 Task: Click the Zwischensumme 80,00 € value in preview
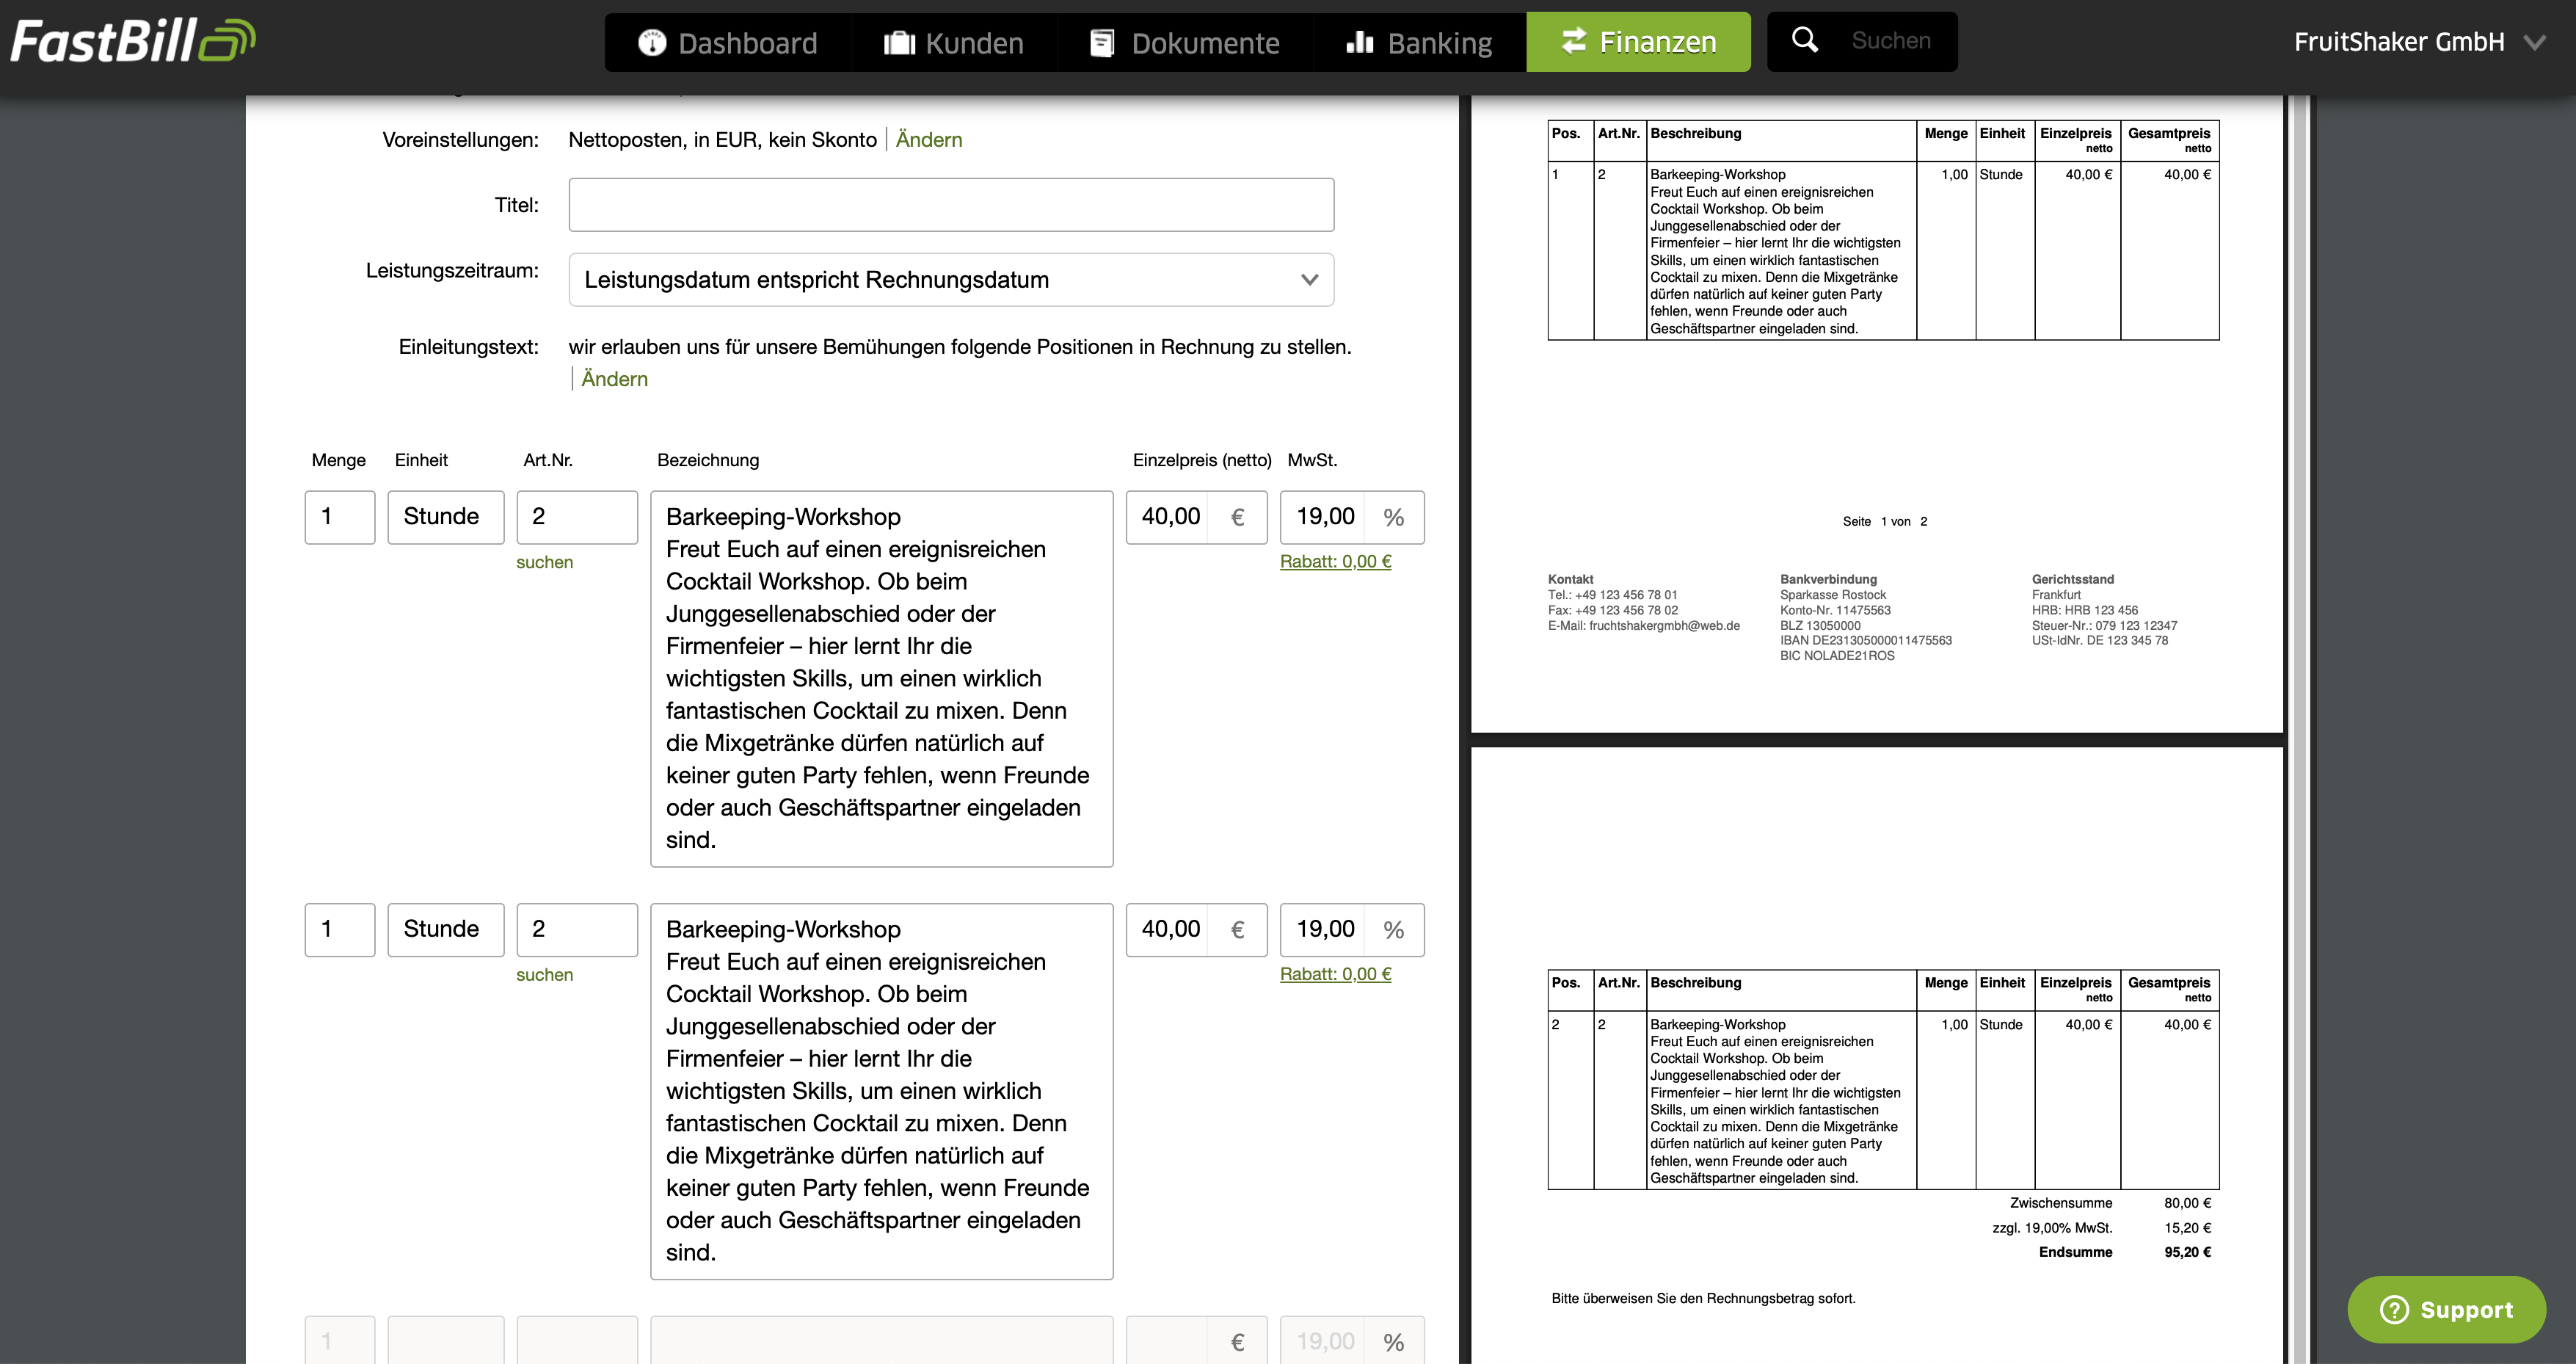(x=2187, y=1203)
